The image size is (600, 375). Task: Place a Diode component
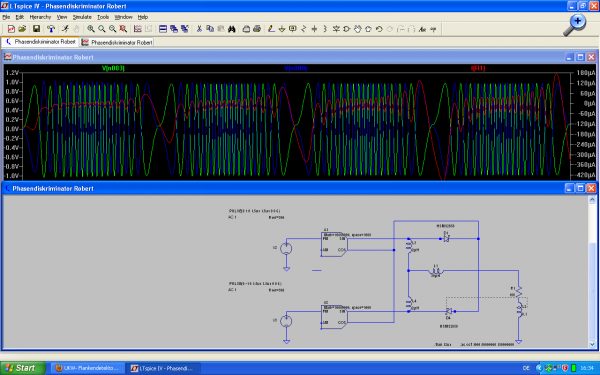click(x=336, y=29)
